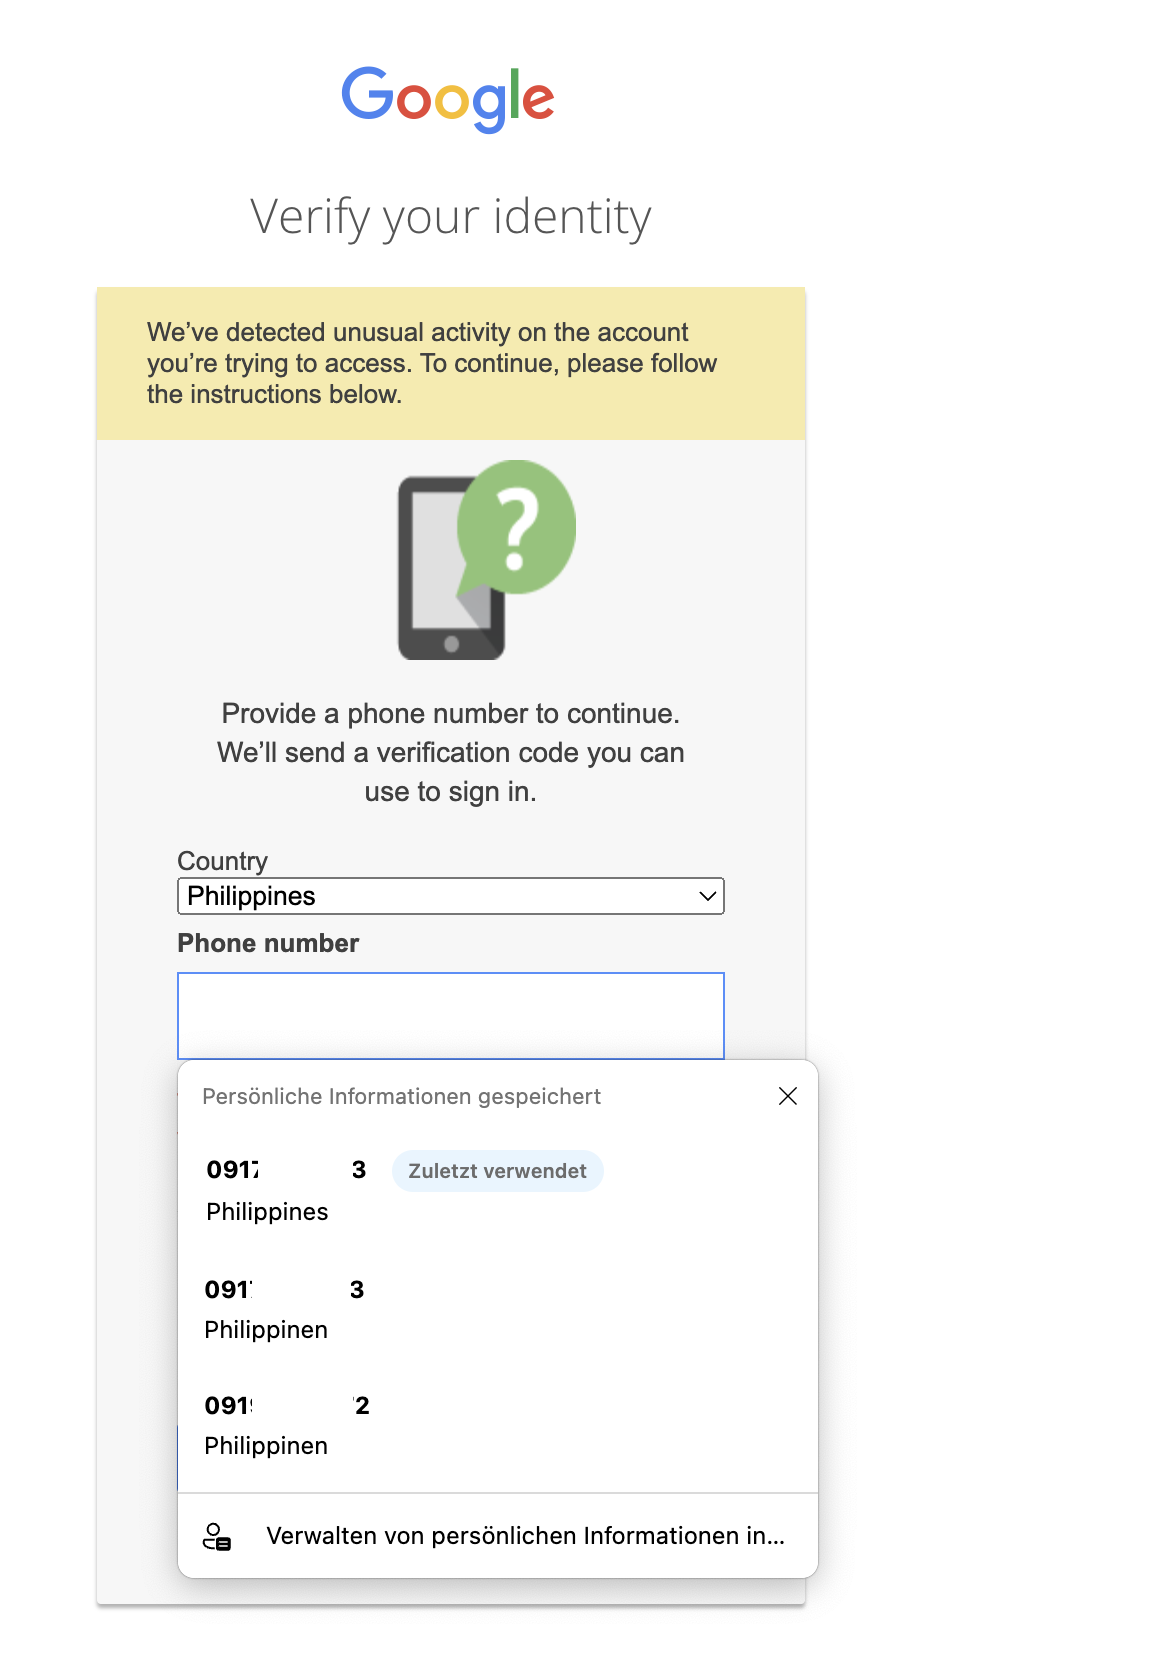Choose the number marked 'Zuletzt verwendet'
This screenshot has height=1660, width=1152.
[287, 1190]
